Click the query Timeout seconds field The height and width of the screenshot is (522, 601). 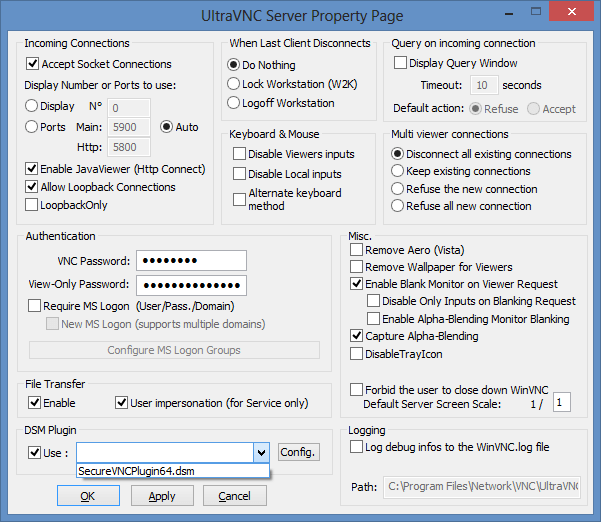point(484,85)
